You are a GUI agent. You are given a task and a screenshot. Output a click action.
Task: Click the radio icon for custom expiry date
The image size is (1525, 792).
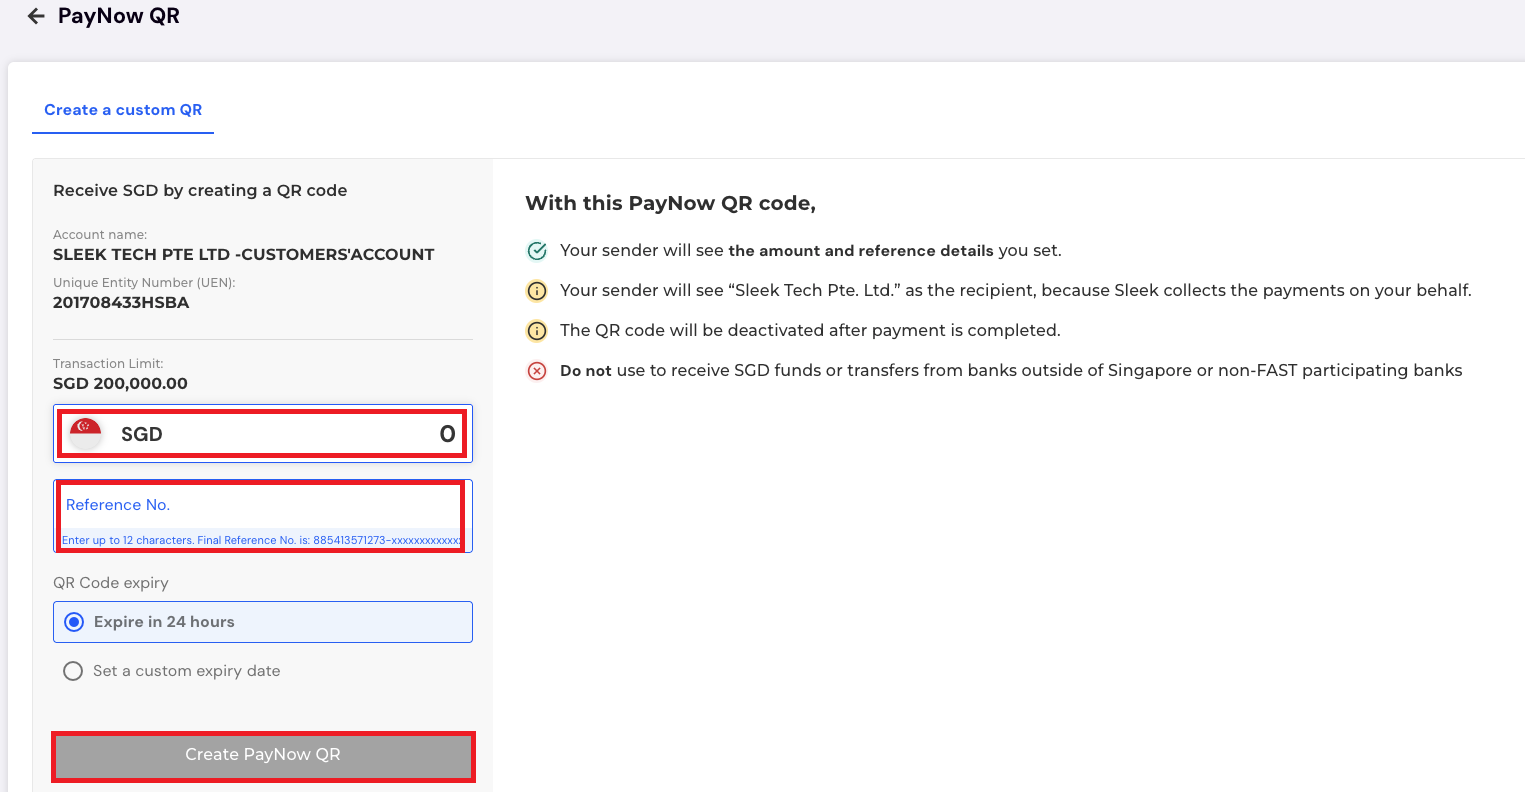pos(72,670)
